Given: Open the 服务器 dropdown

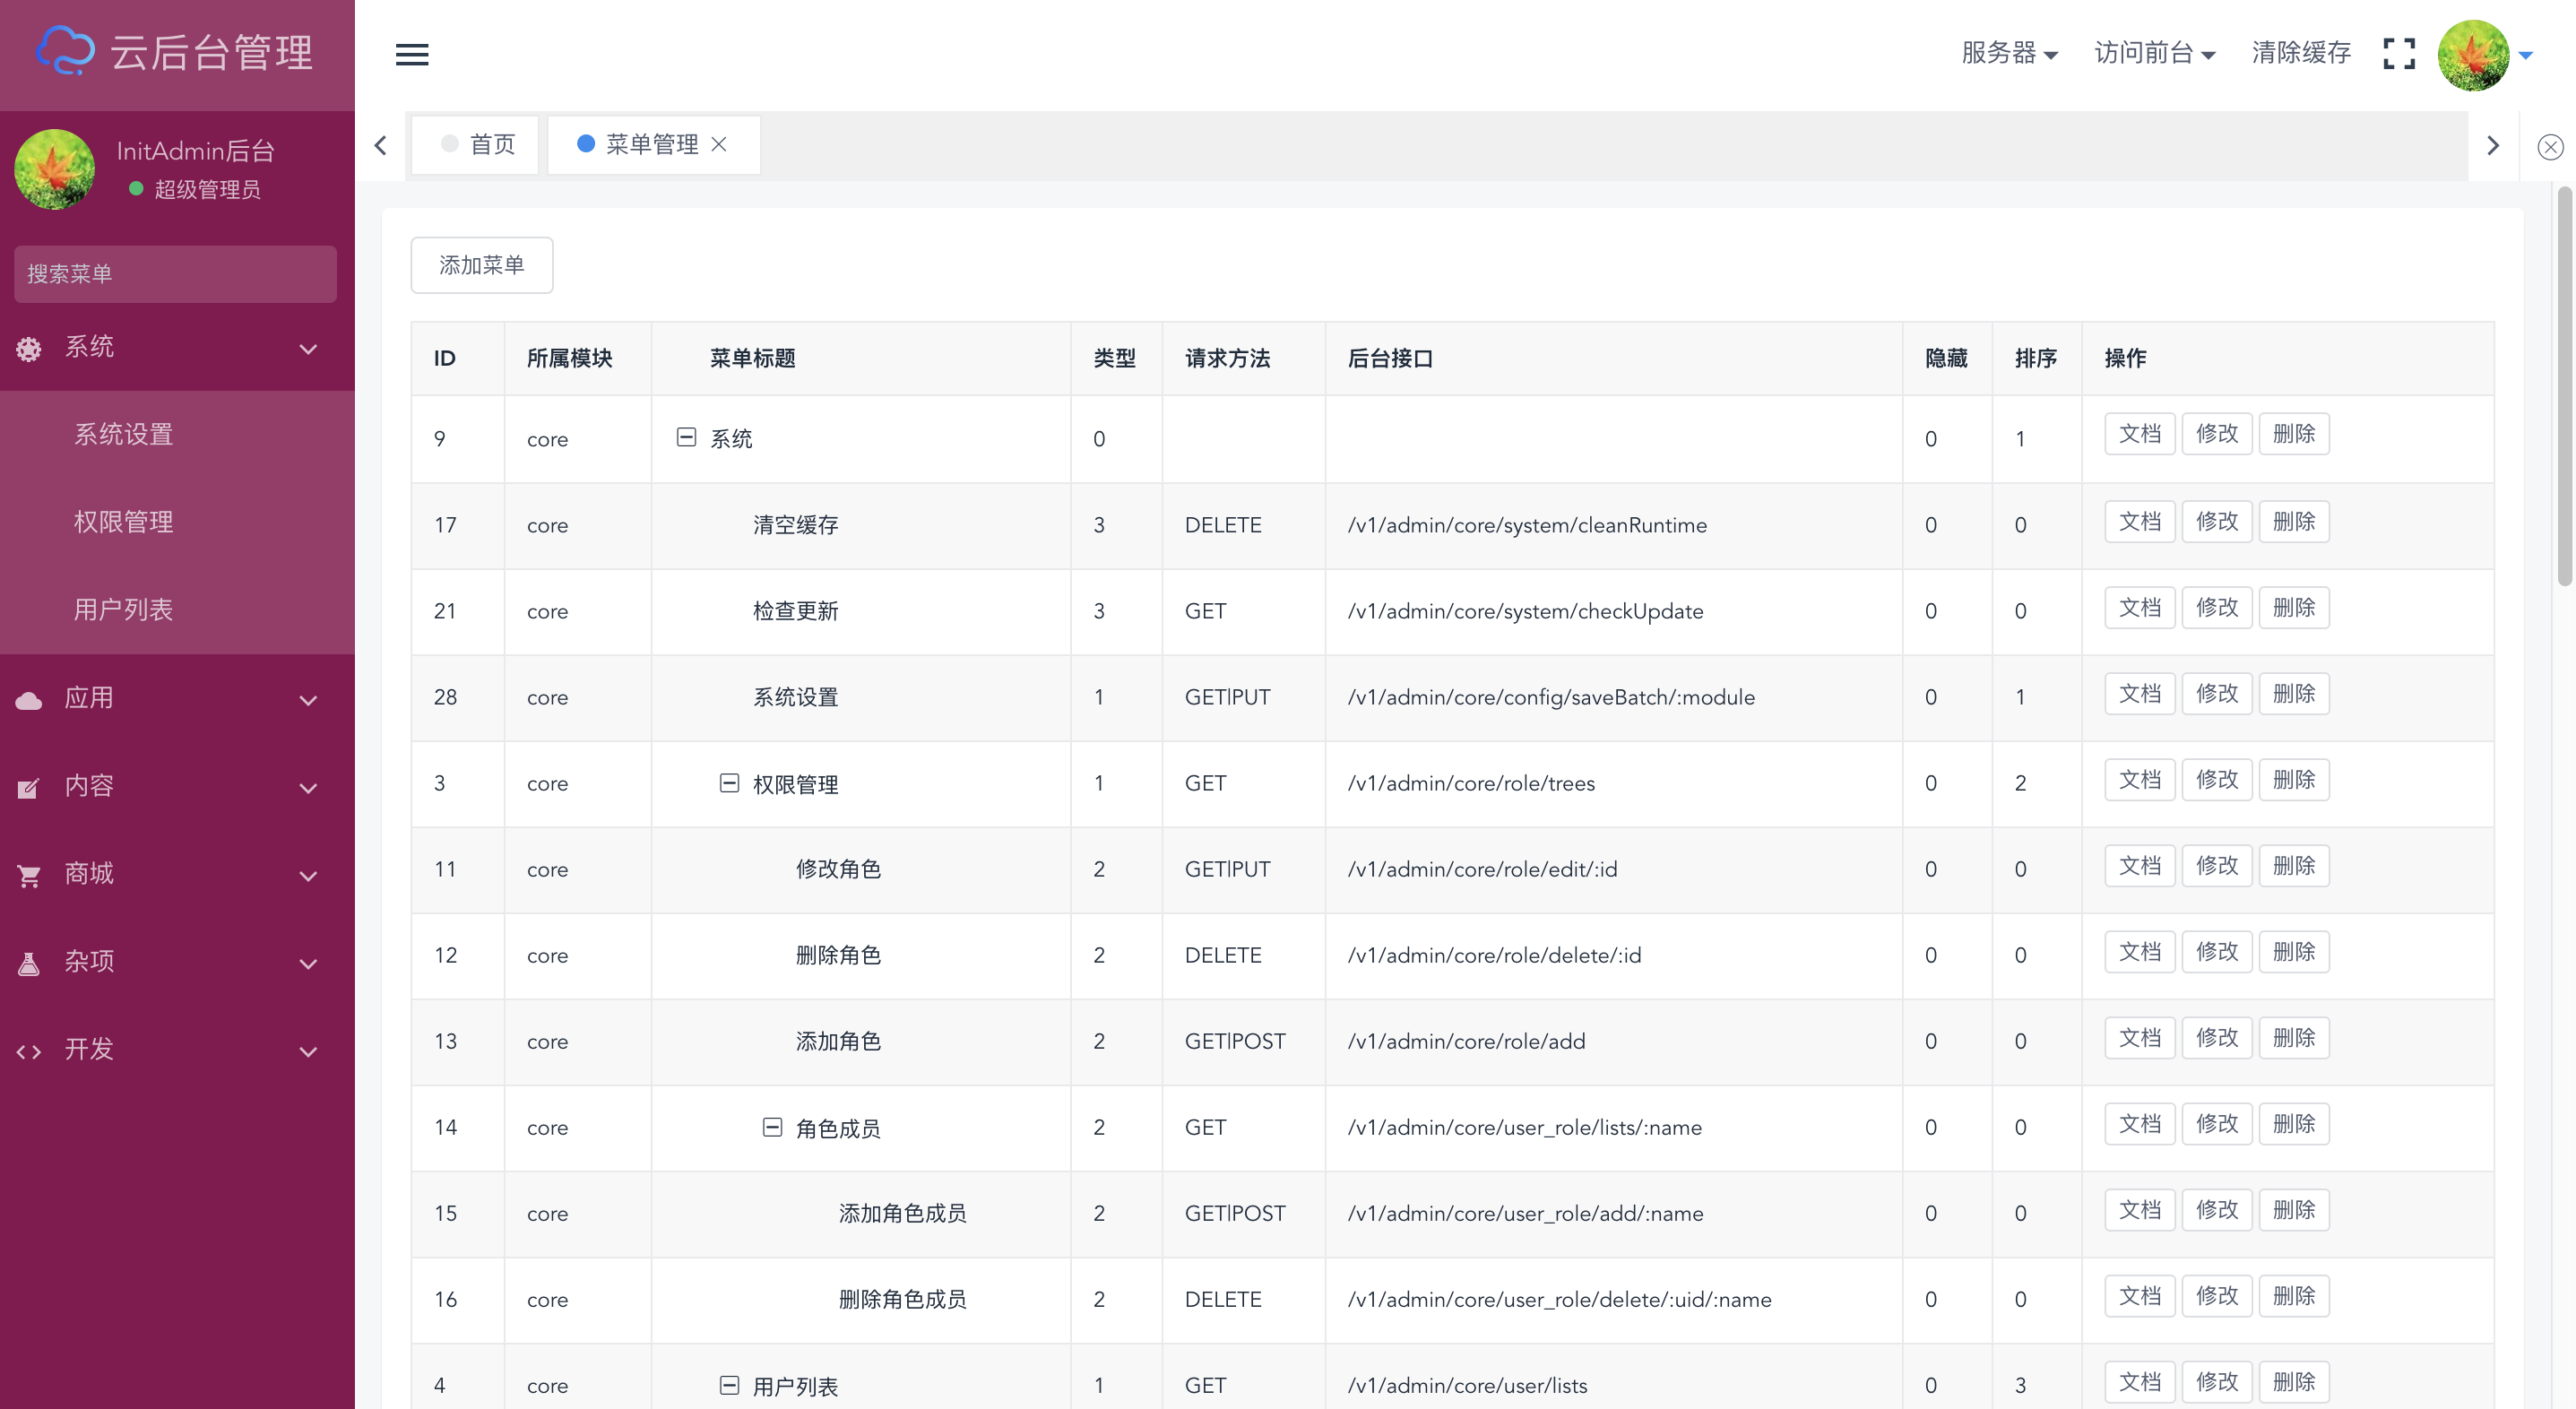Looking at the screenshot, I should pos(2009,53).
